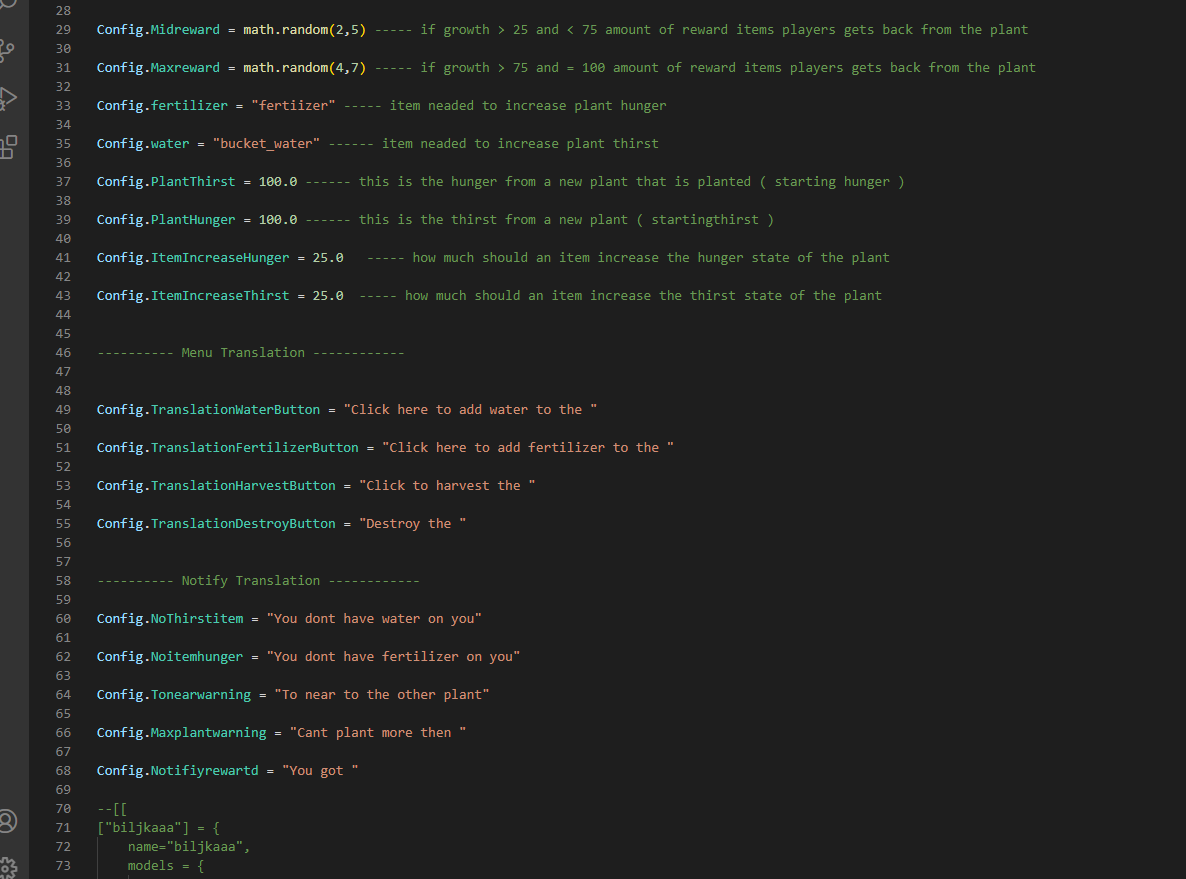Click the string "You got "
The height and width of the screenshot is (879, 1186).
[320, 770]
